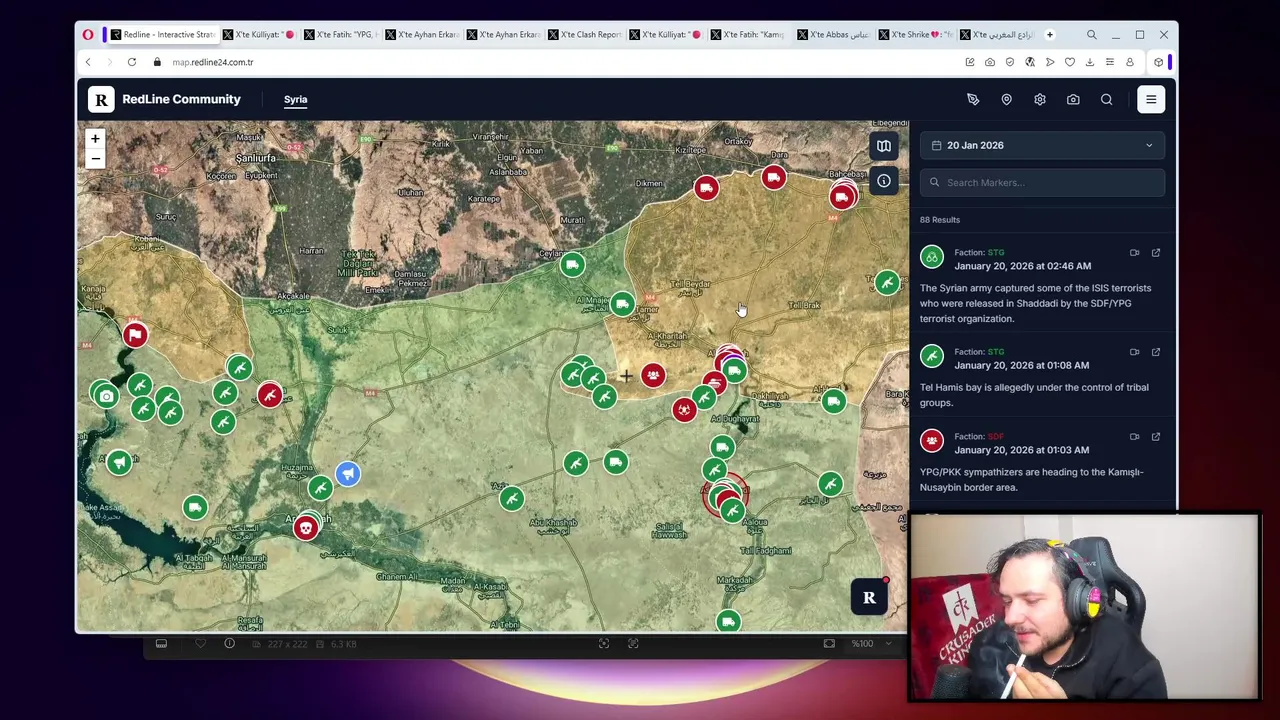Open a new browser tab

(1050, 35)
